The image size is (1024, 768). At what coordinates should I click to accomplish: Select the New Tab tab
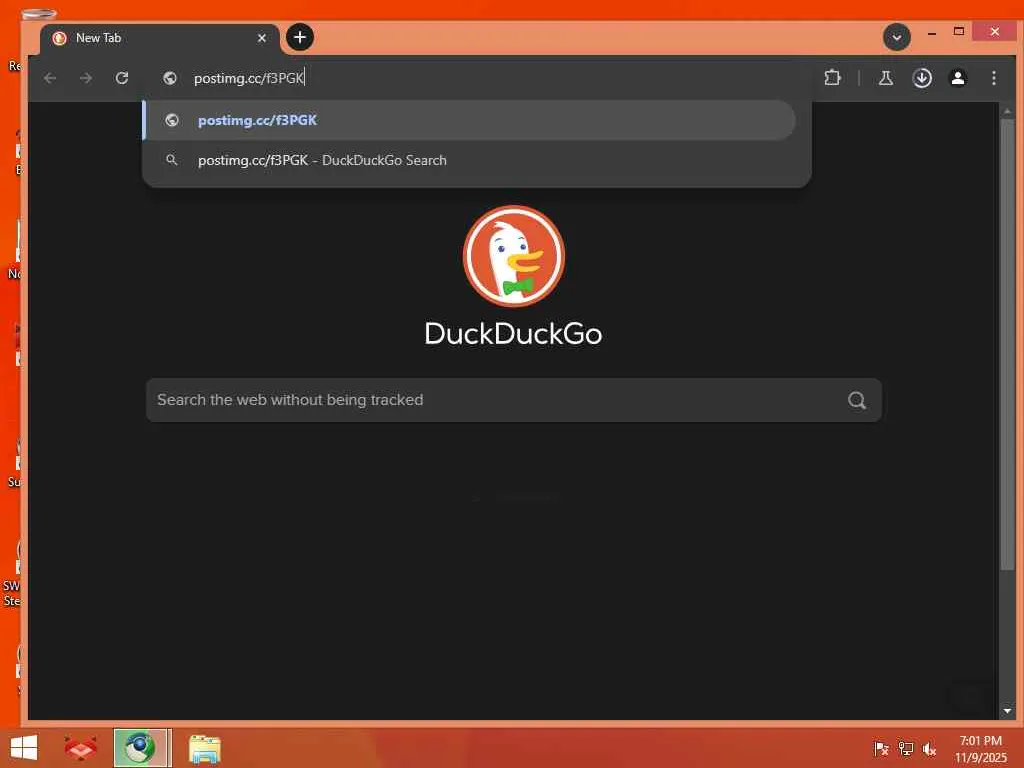[x=159, y=39]
